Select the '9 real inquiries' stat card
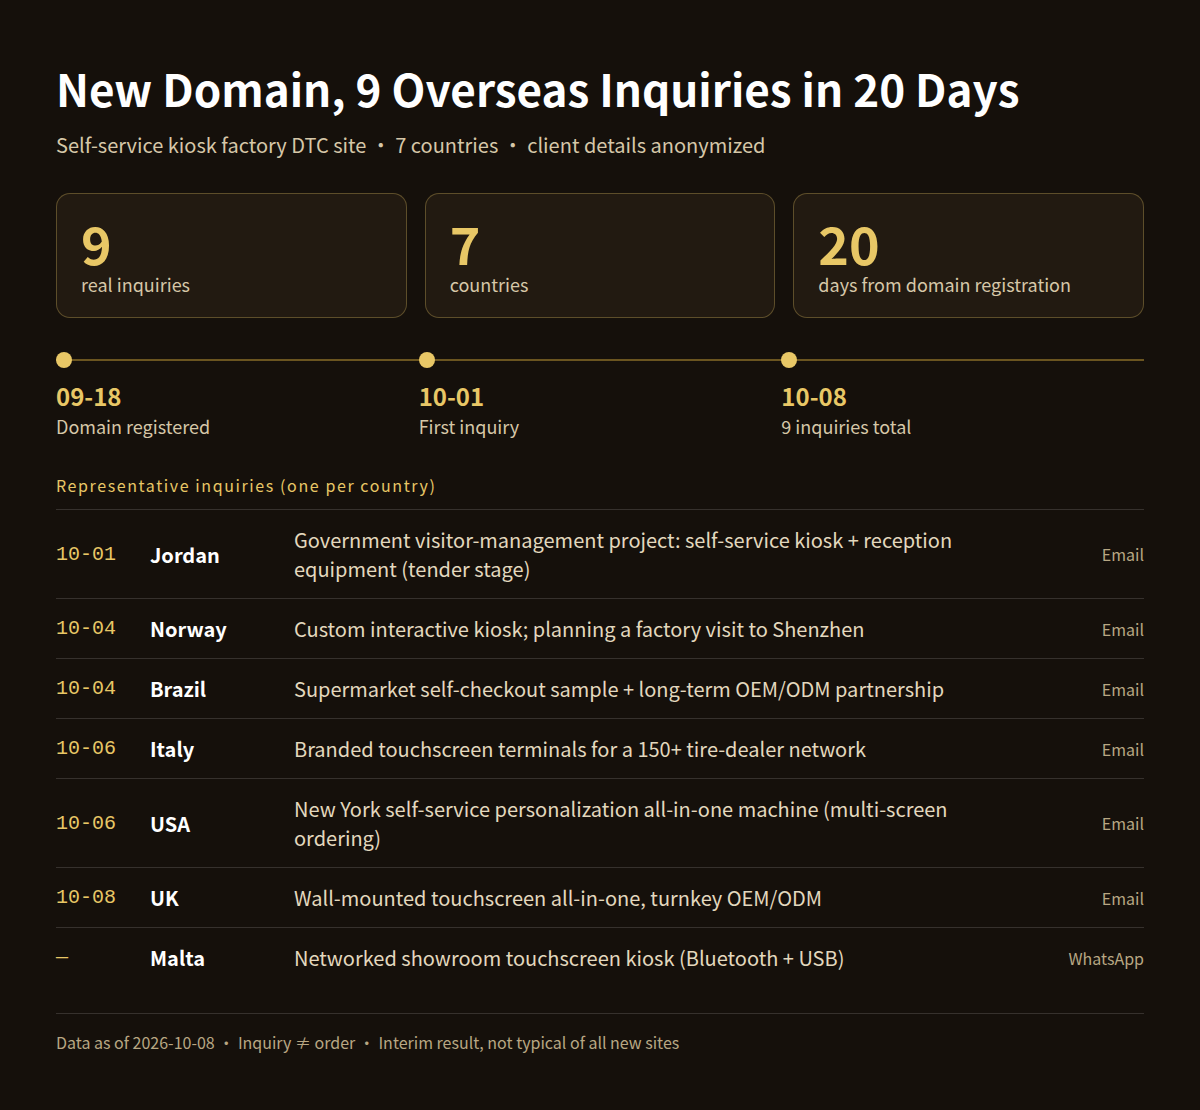This screenshot has width=1200, height=1110. [x=231, y=255]
